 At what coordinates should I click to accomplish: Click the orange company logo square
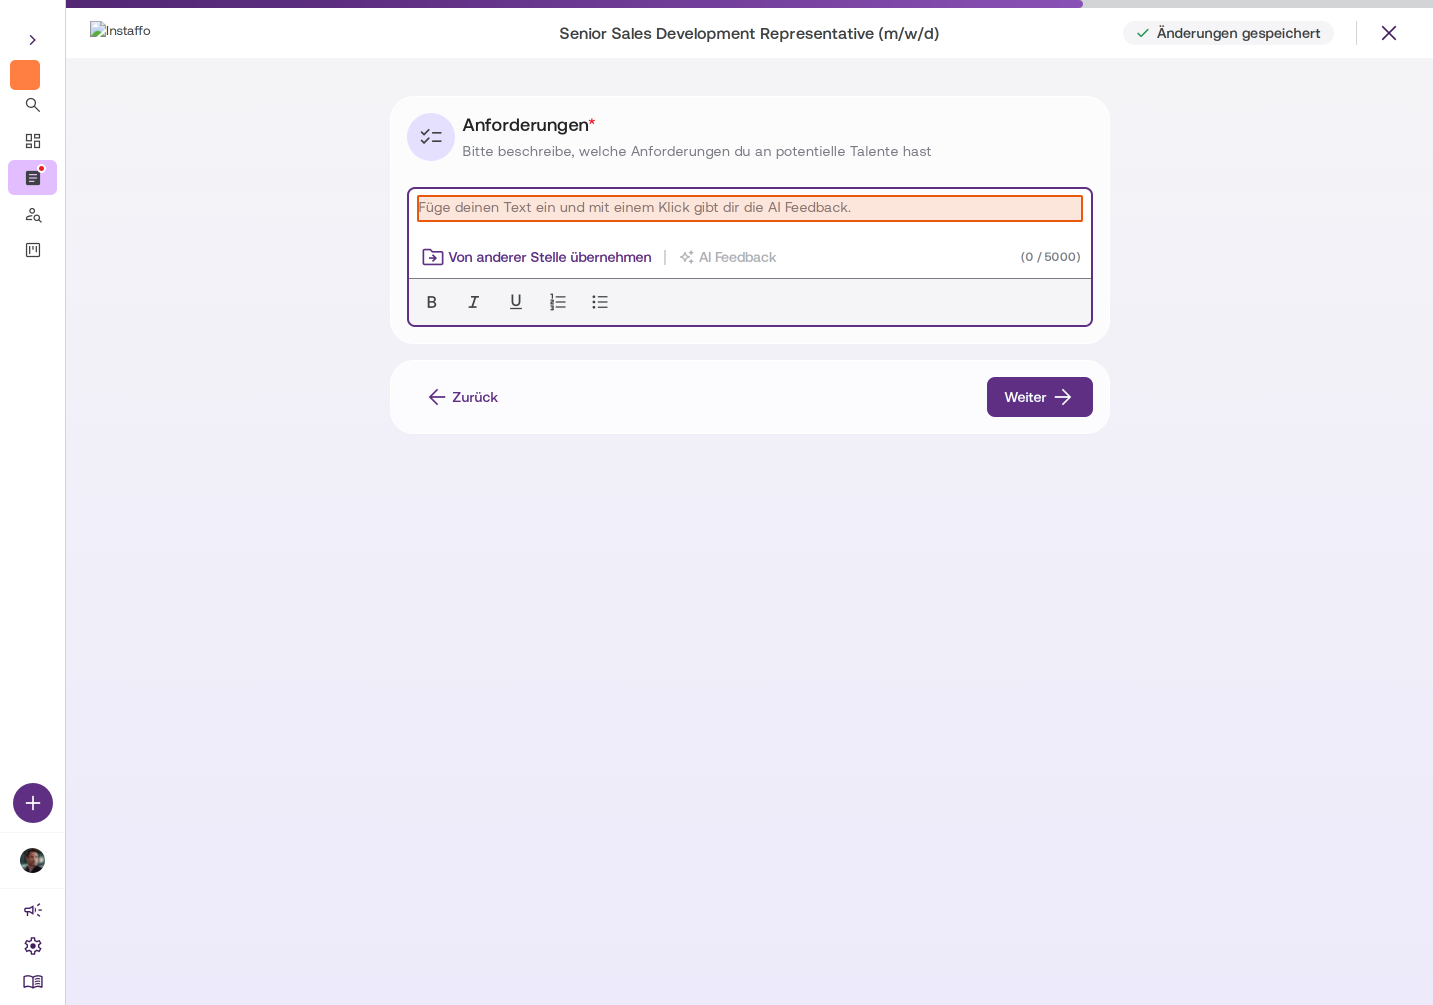click(25, 75)
